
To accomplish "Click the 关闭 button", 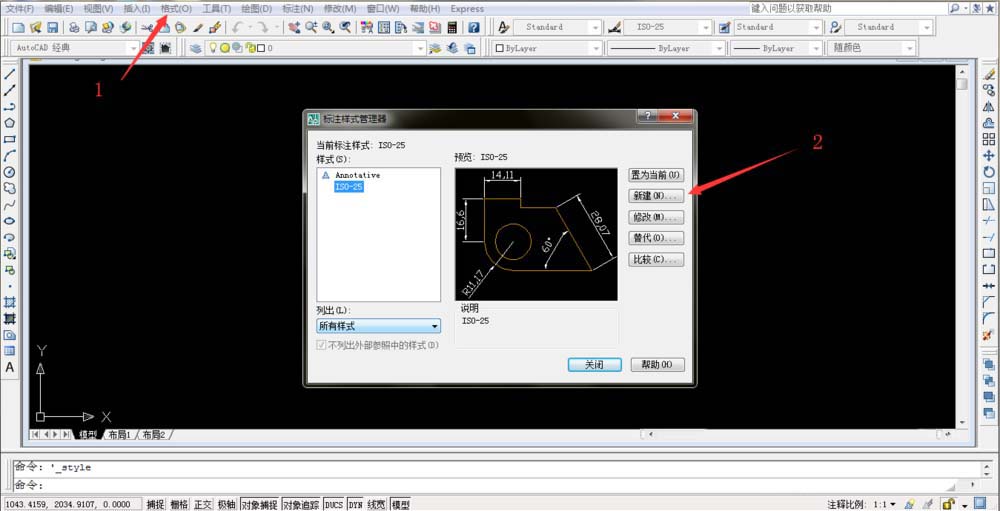I will click(x=594, y=365).
